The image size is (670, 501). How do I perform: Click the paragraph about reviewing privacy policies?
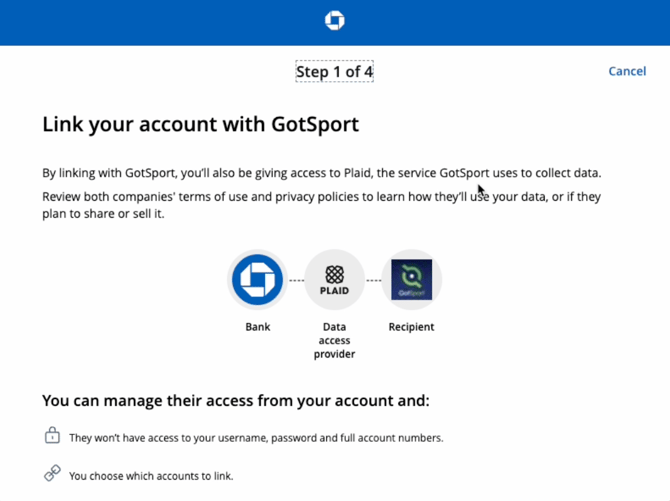320,205
